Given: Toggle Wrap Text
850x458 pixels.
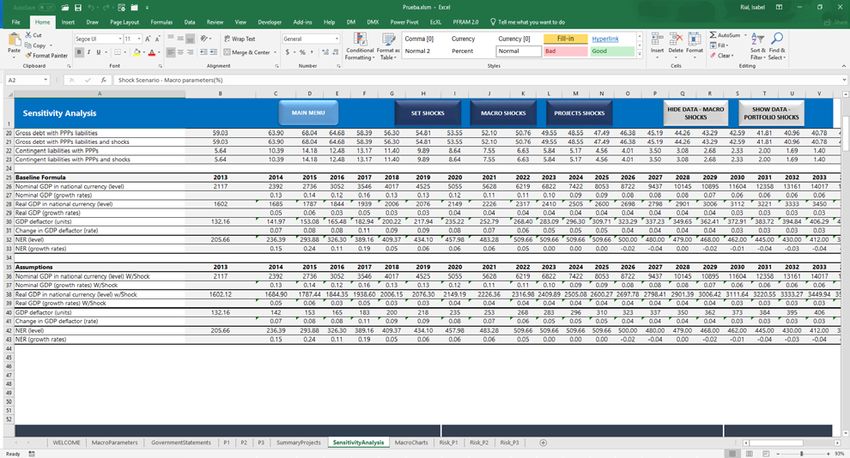Looking at the screenshot, I should 239,39.
